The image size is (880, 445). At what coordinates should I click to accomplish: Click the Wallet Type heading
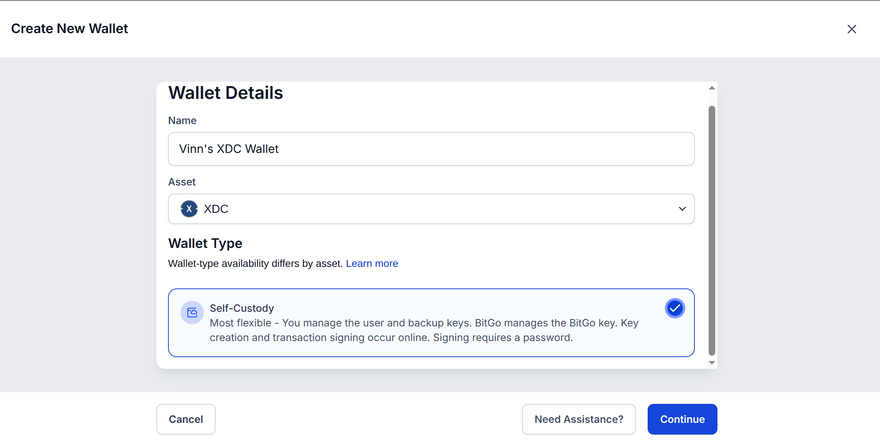(205, 243)
